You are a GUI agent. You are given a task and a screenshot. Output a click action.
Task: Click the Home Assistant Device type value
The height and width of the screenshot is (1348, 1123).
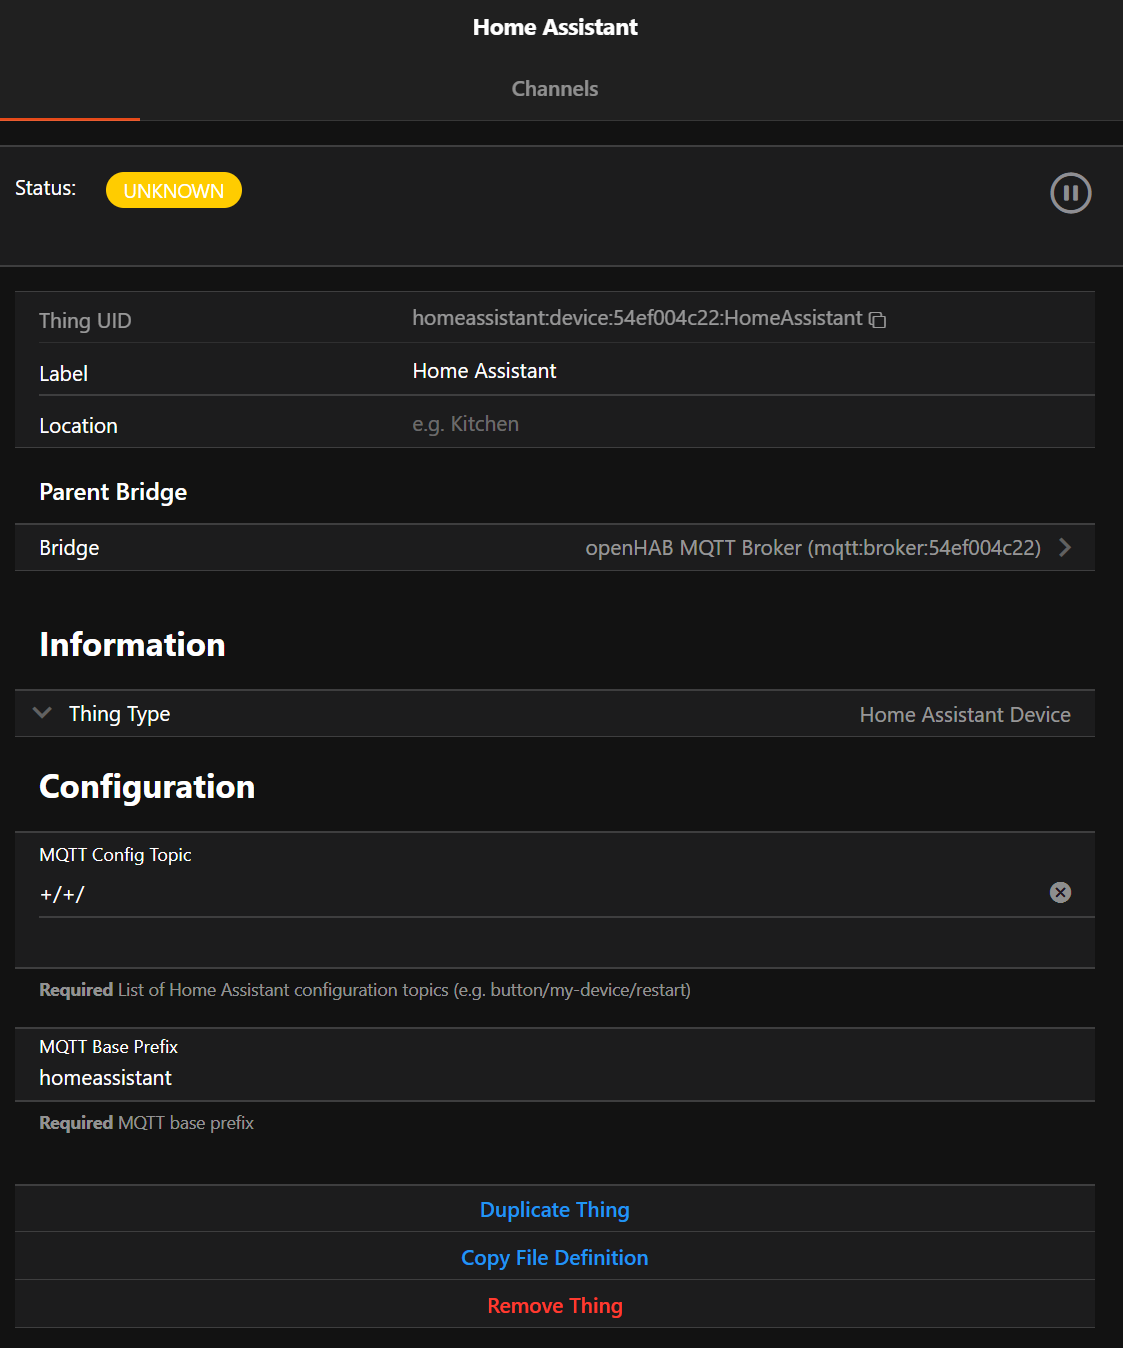point(964,715)
